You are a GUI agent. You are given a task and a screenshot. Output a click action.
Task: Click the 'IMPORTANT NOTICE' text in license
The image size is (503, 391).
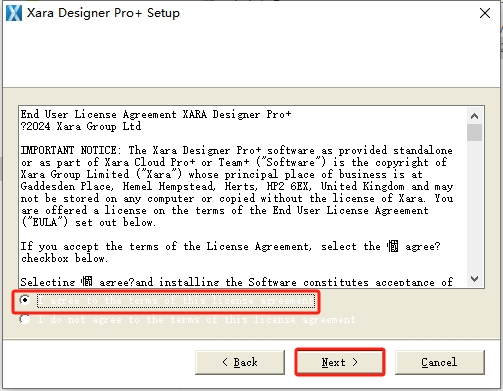(68, 150)
